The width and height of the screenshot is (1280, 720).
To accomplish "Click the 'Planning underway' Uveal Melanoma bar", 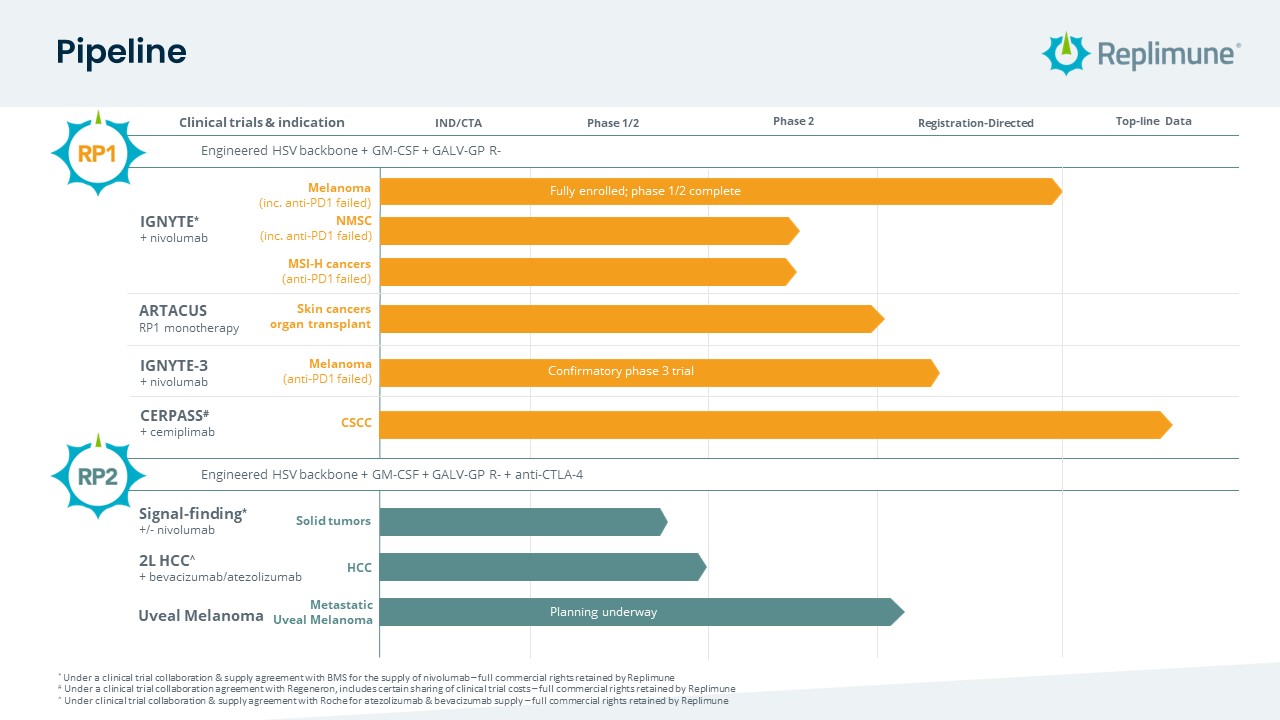I will (640, 612).
